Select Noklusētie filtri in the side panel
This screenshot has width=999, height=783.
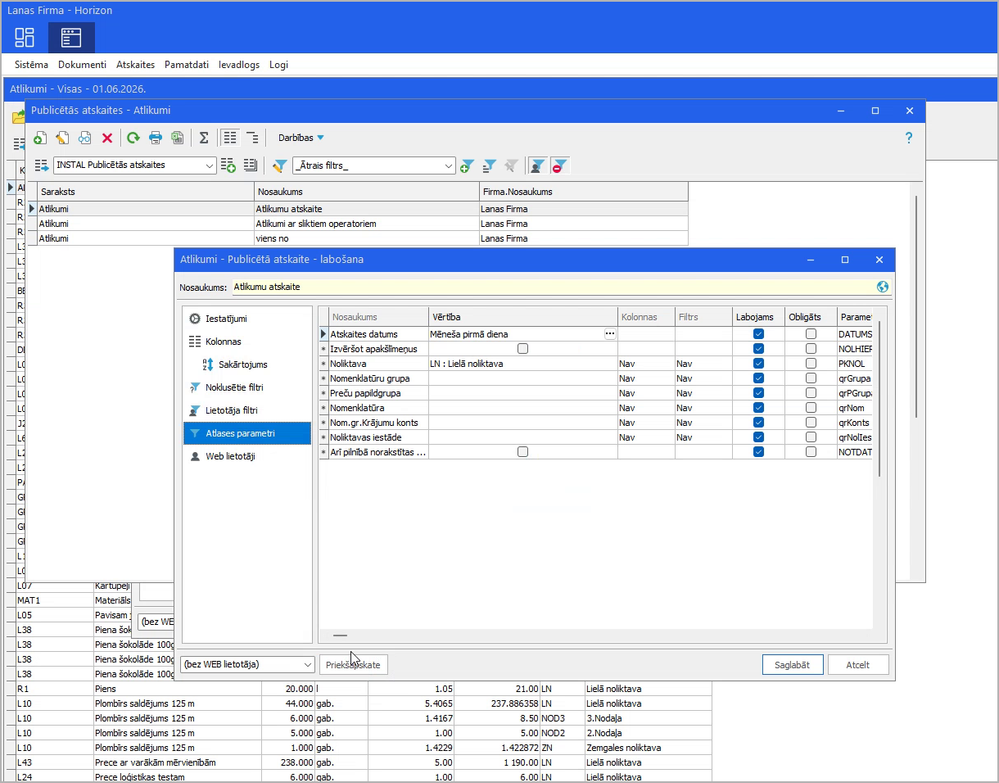[247, 387]
